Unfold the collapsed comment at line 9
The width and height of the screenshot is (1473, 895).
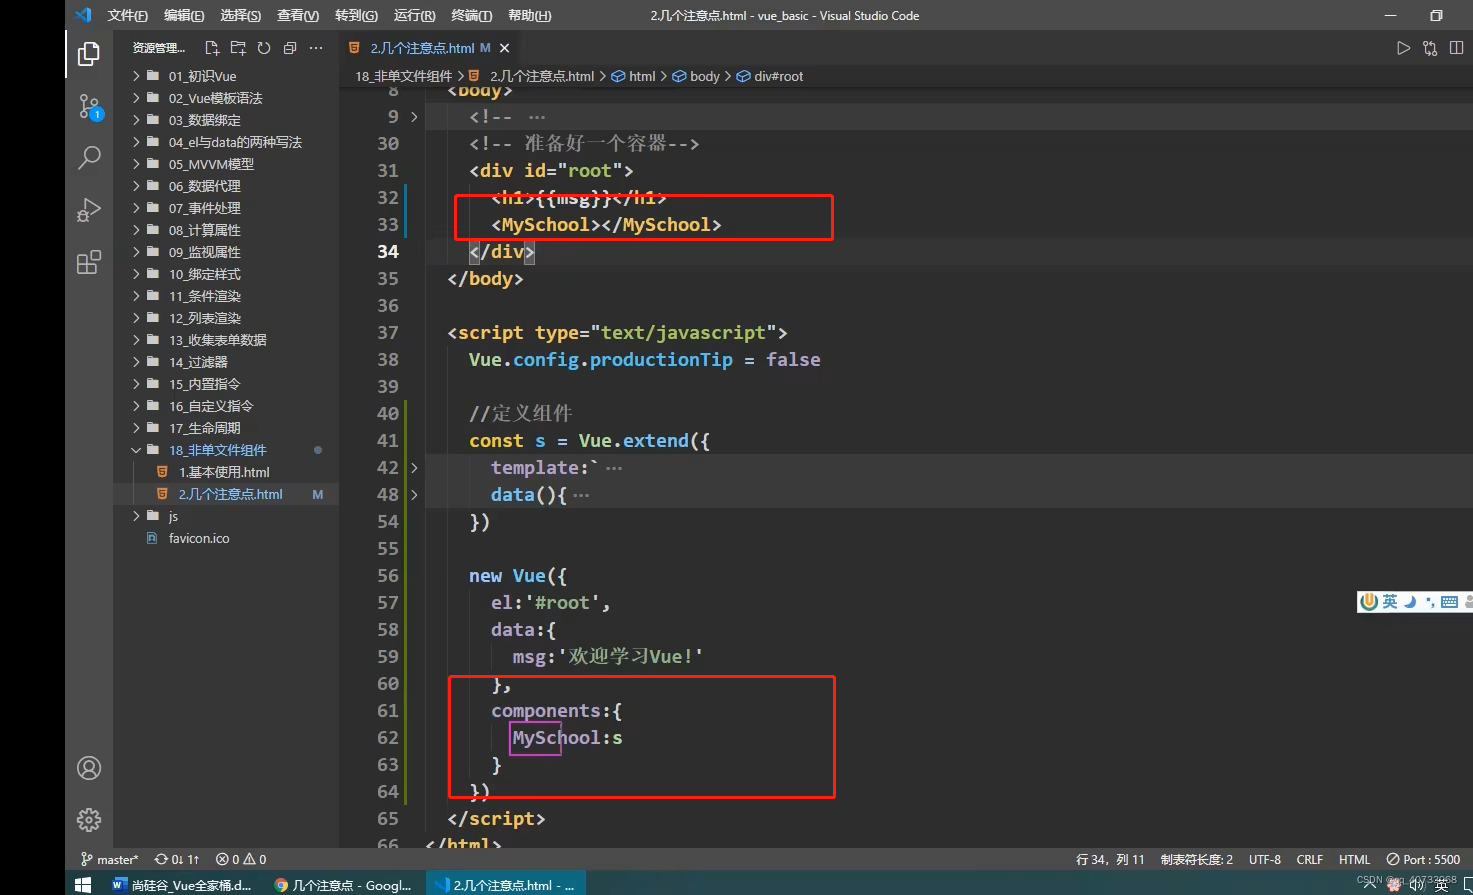pyautogui.click(x=414, y=117)
